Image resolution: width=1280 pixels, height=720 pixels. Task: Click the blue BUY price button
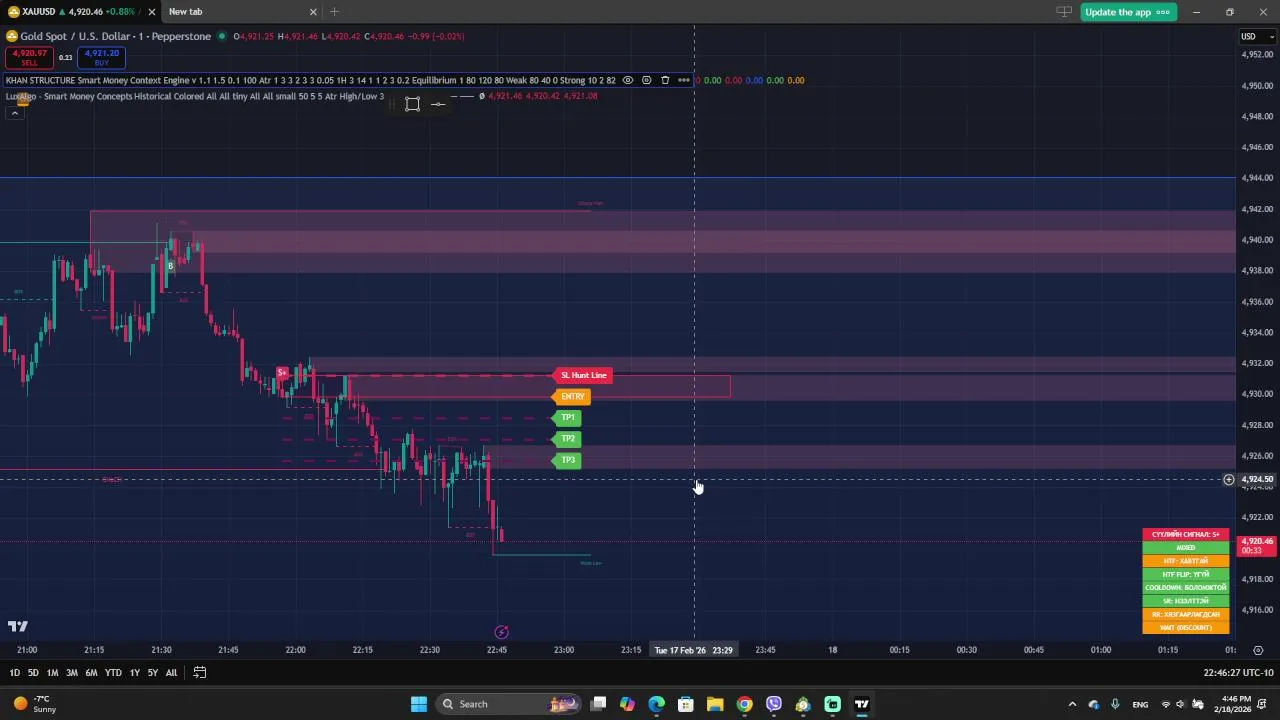coord(102,57)
